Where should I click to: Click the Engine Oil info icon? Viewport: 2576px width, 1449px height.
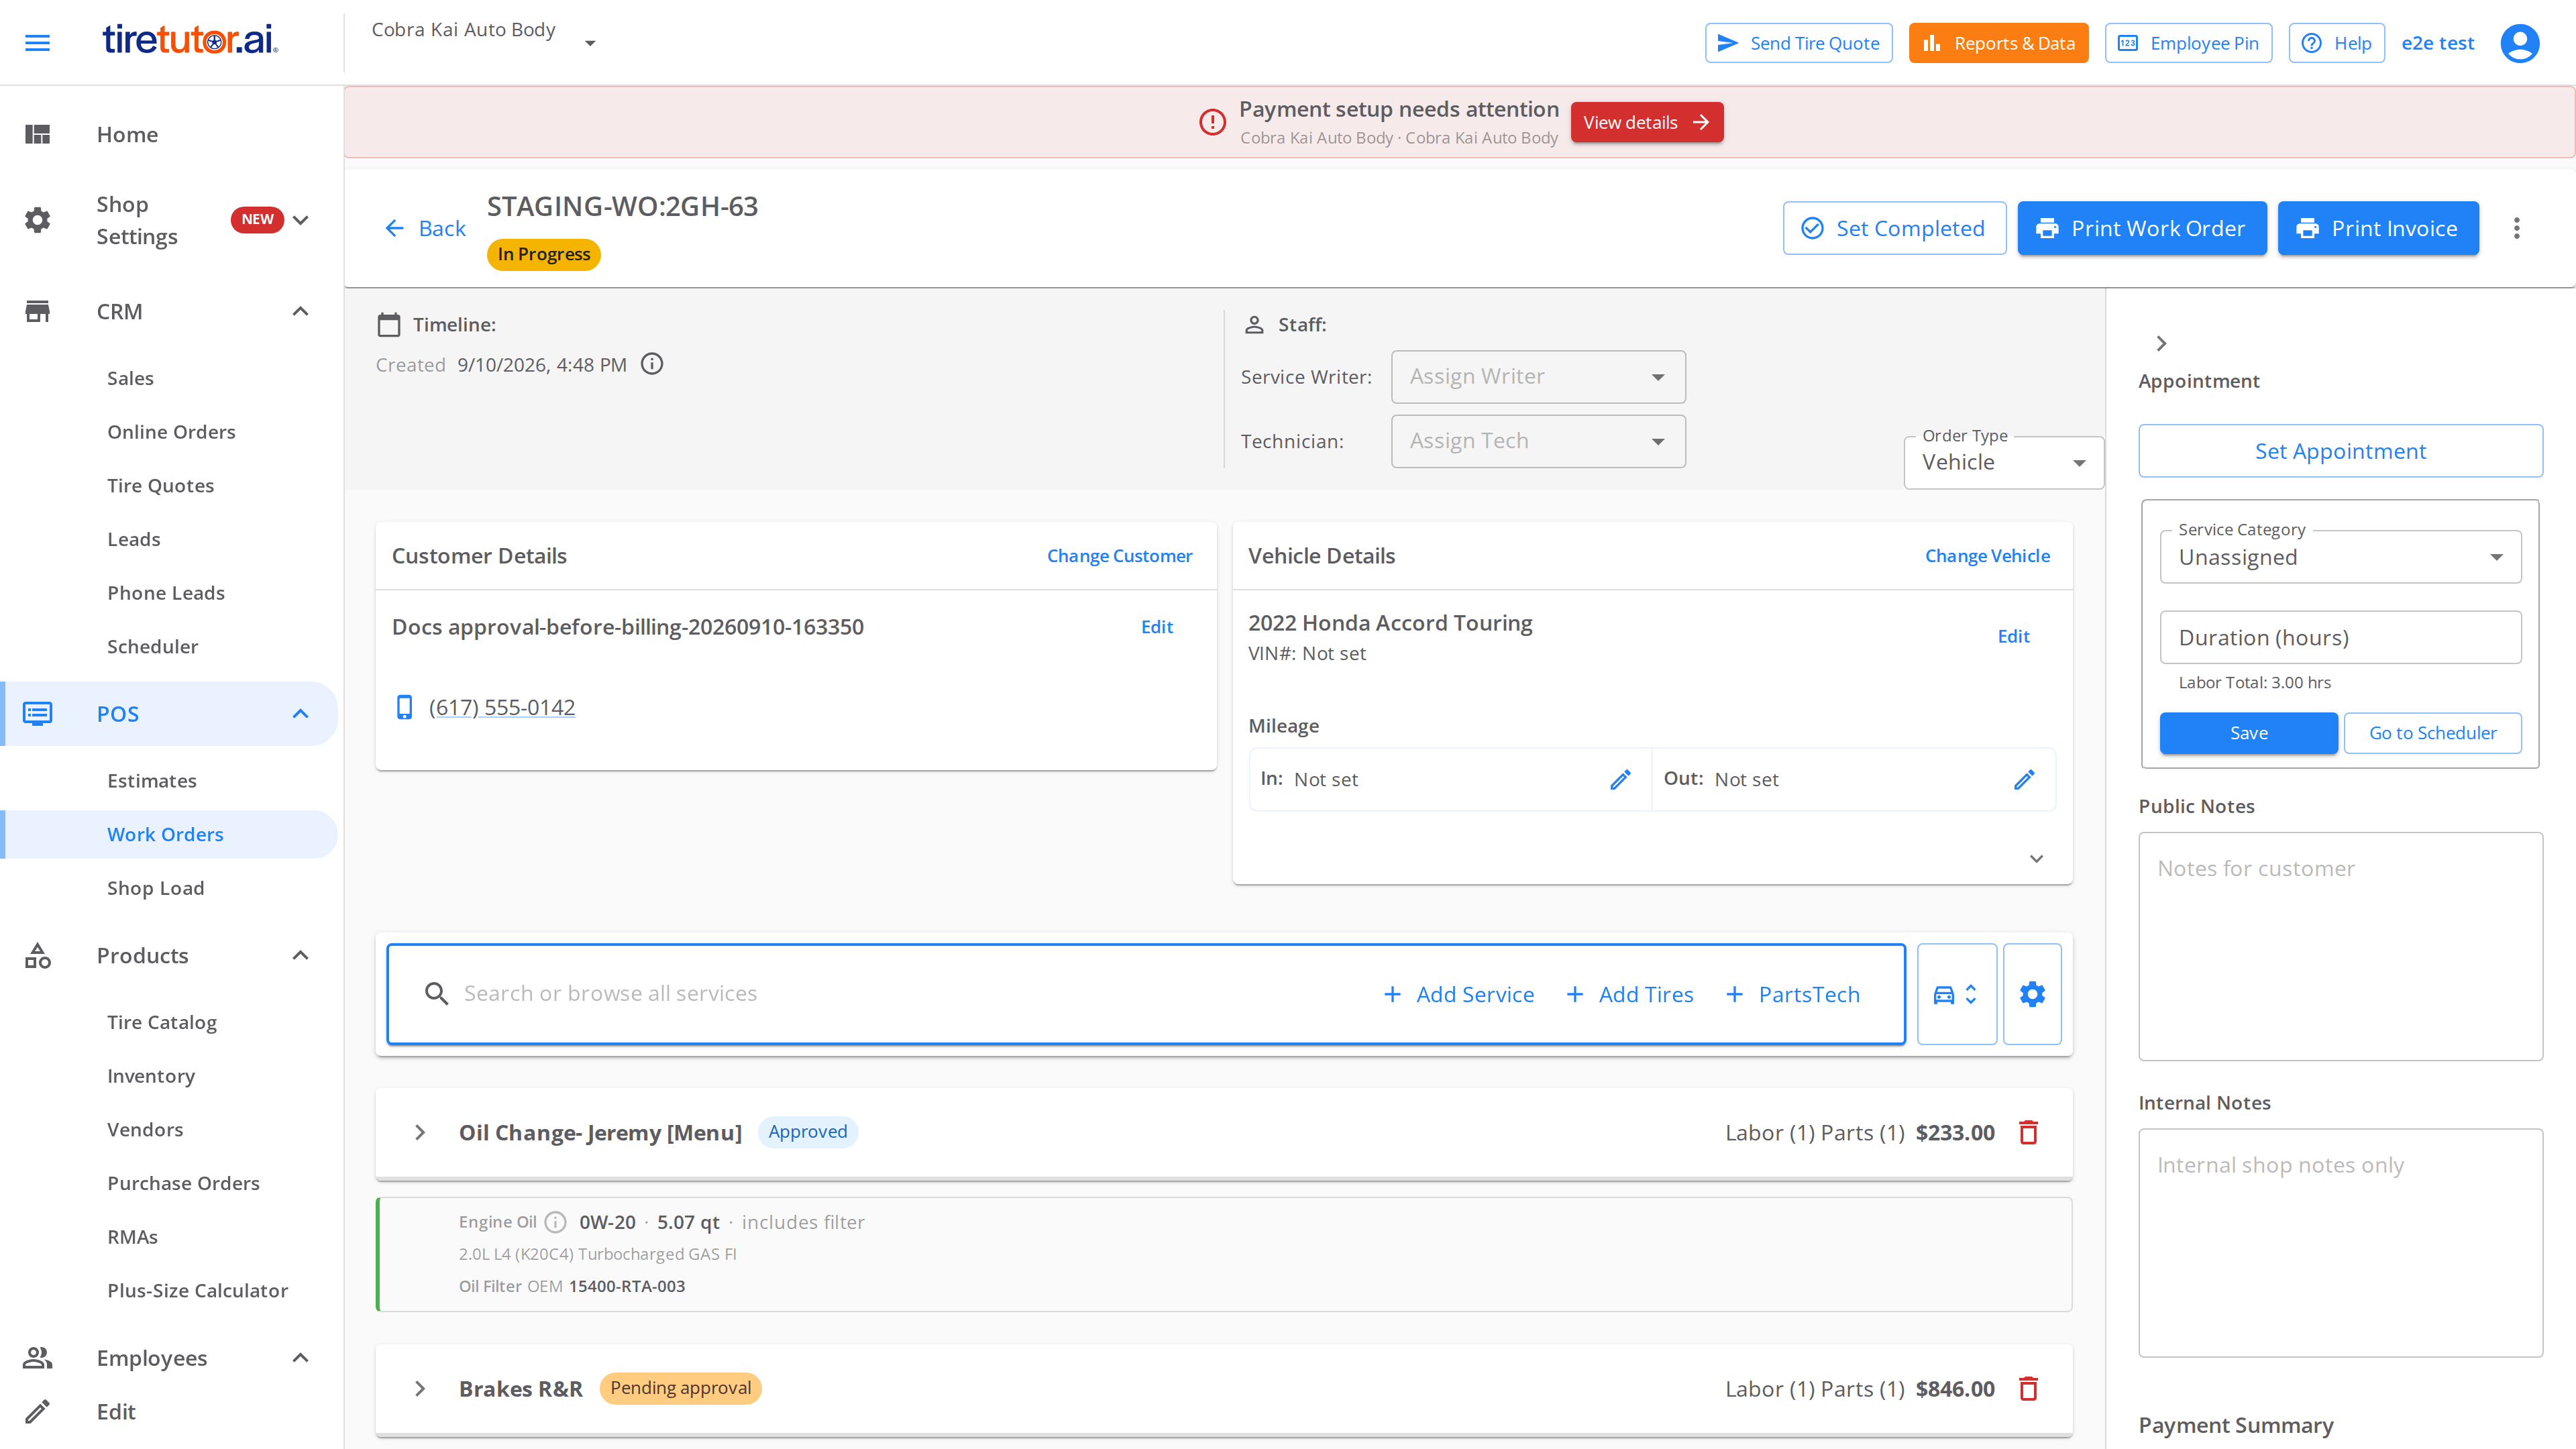(556, 1222)
